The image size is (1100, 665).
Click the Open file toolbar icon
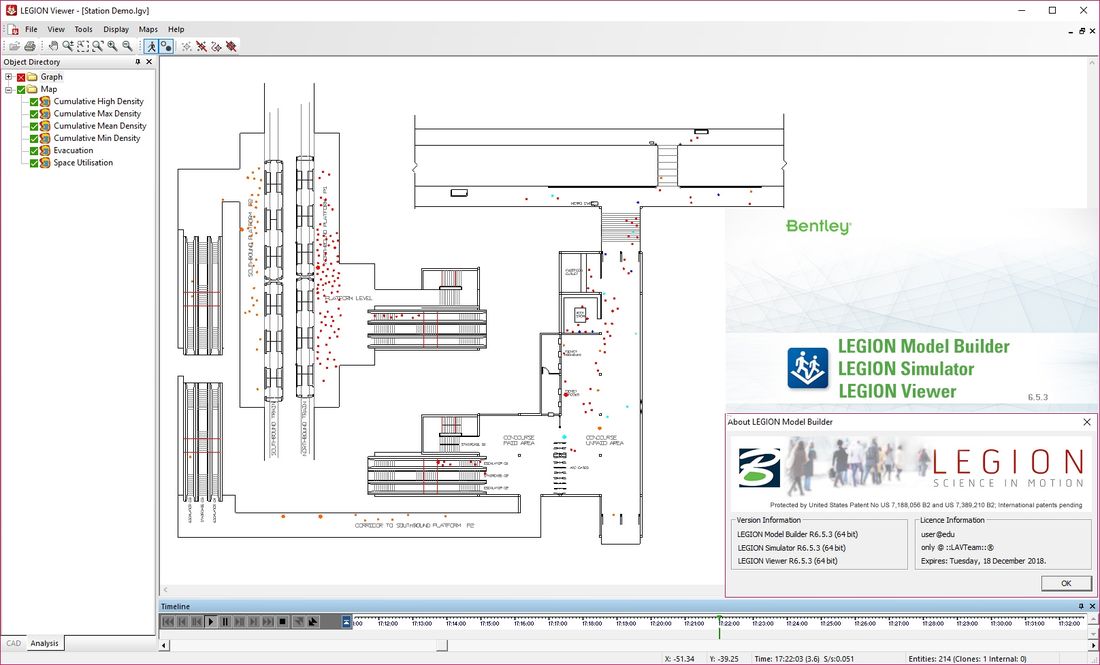pos(14,46)
